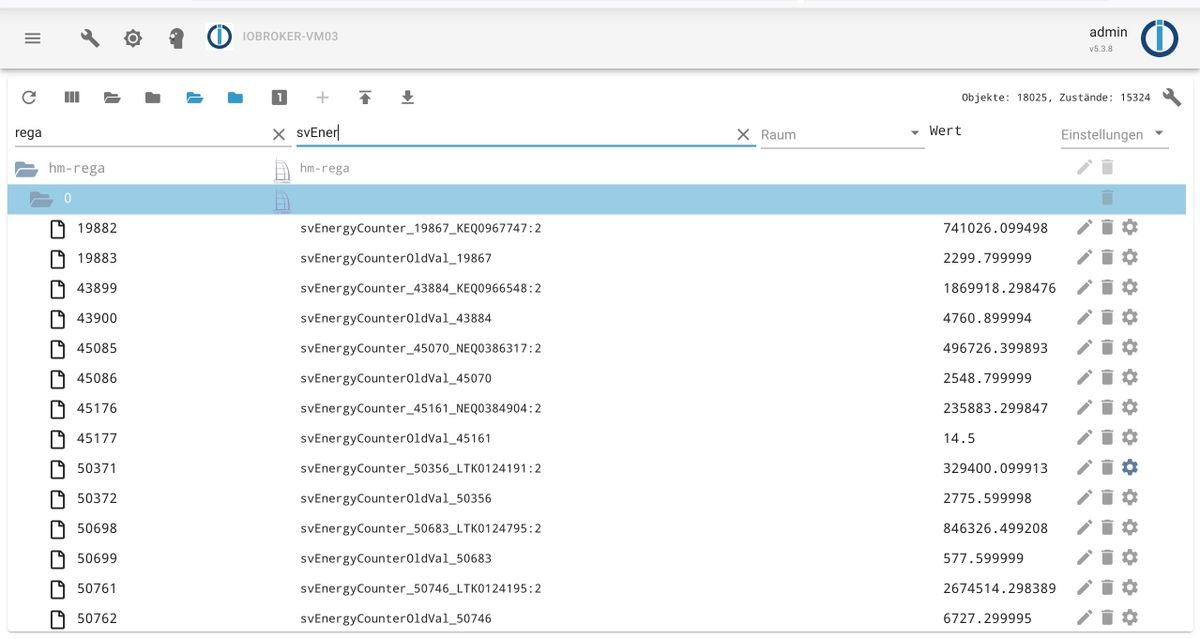
Task: Edit object 50372 pencil icon
Action: tap(1085, 498)
